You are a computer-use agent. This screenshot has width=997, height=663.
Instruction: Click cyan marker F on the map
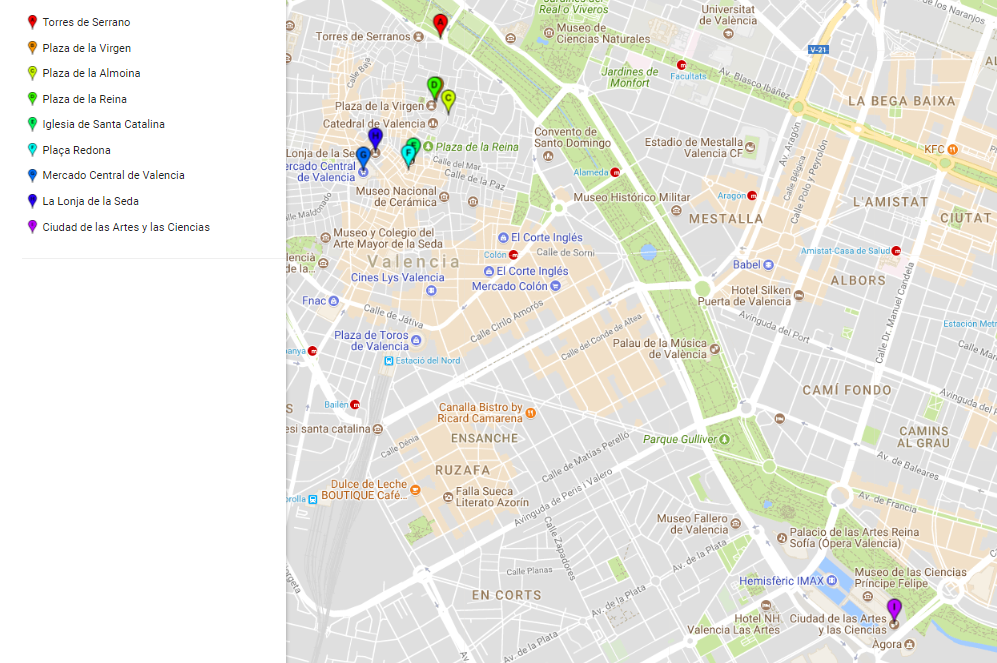(407, 154)
